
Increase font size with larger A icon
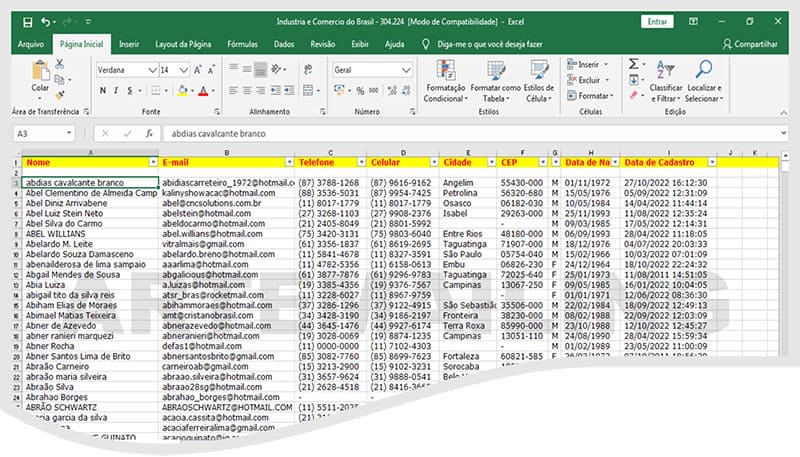point(198,70)
